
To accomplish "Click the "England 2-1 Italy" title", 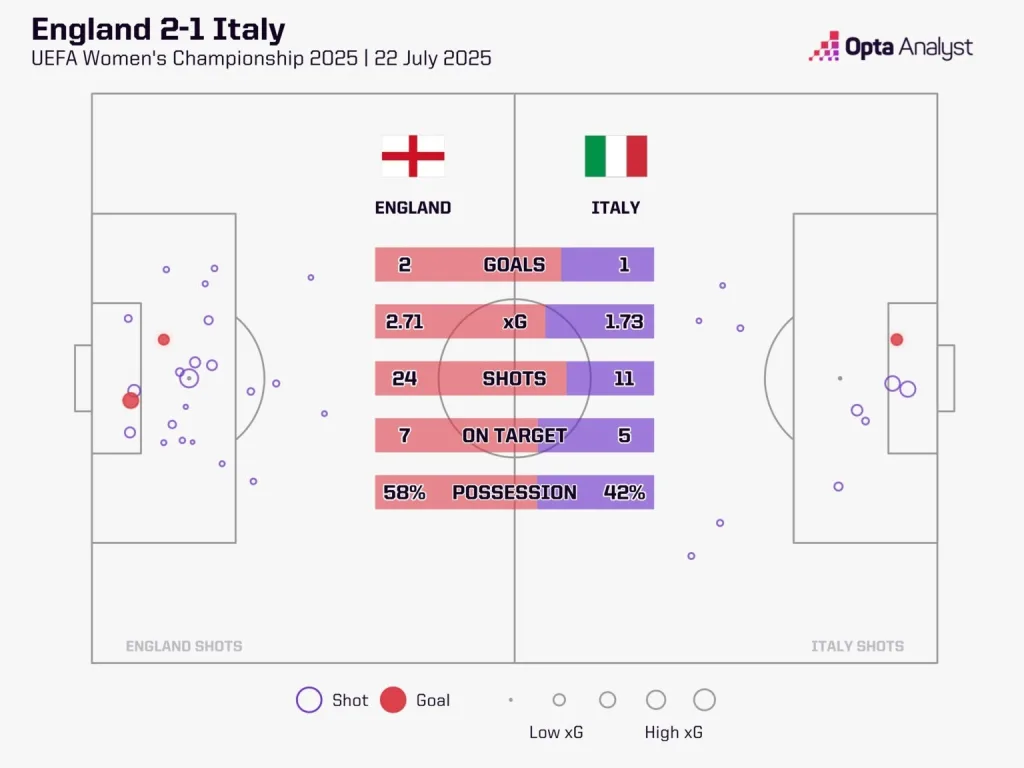I will (158, 29).
